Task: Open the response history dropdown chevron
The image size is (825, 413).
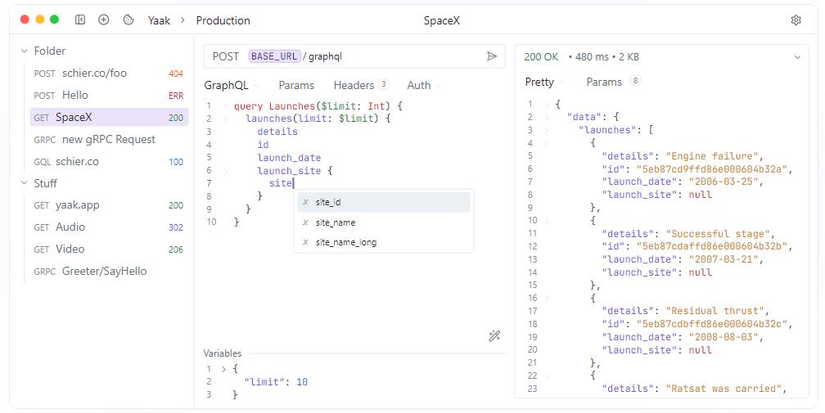Action: coord(797,57)
